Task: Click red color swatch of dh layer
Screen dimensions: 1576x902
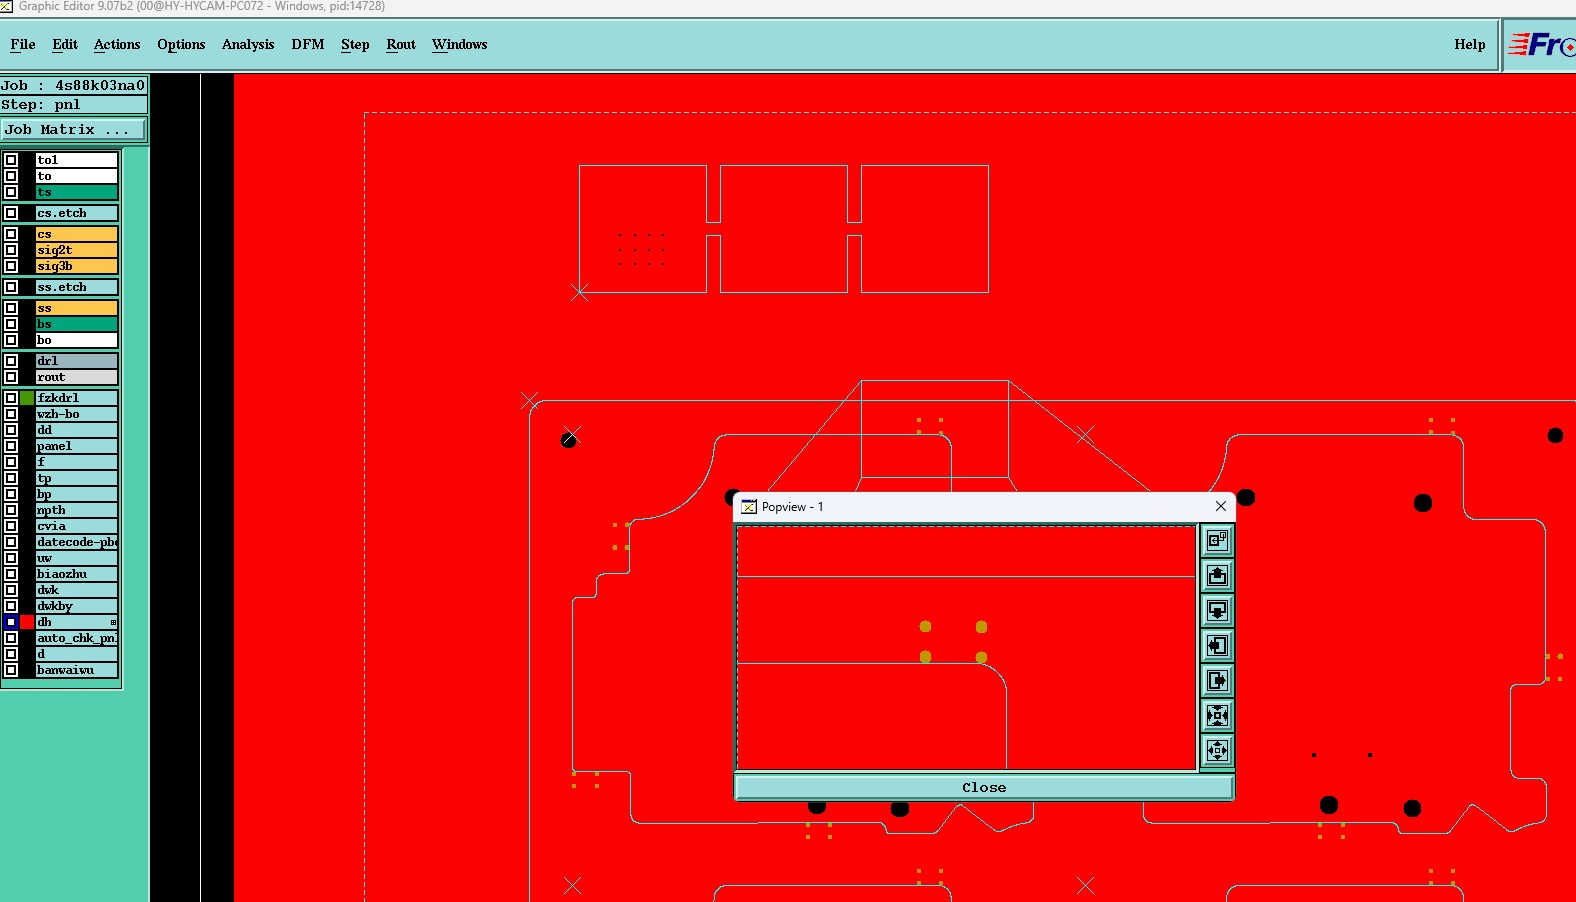Action: (x=27, y=622)
